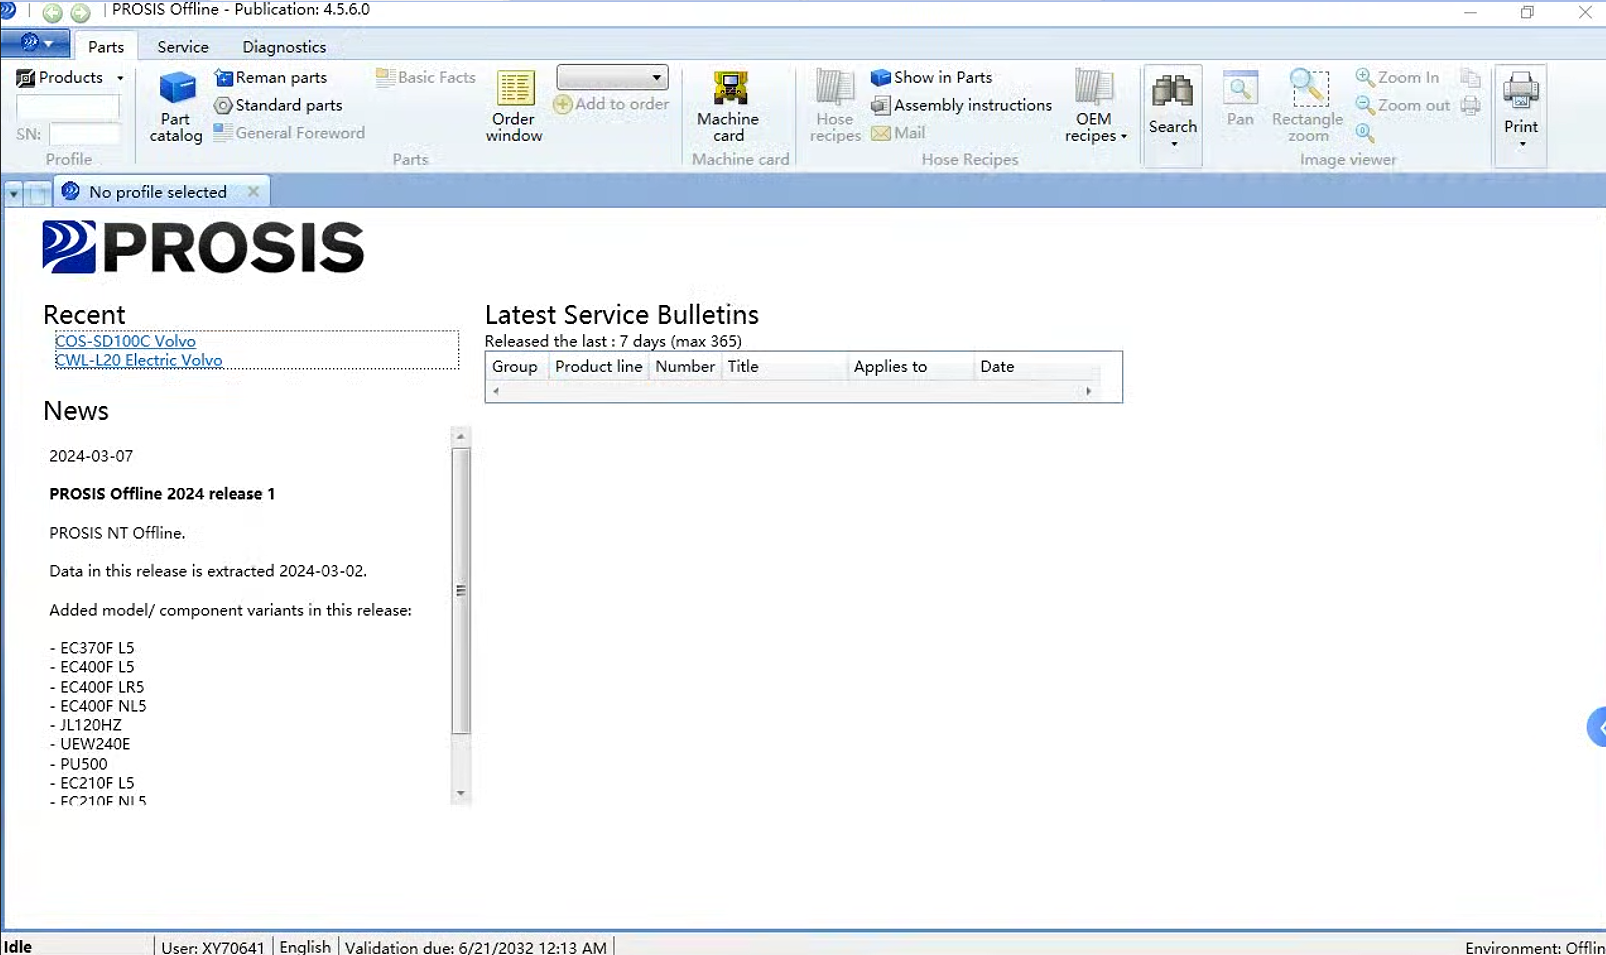Open Hose recipes
Image resolution: width=1606 pixels, height=955 pixels.
(x=835, y=107)
